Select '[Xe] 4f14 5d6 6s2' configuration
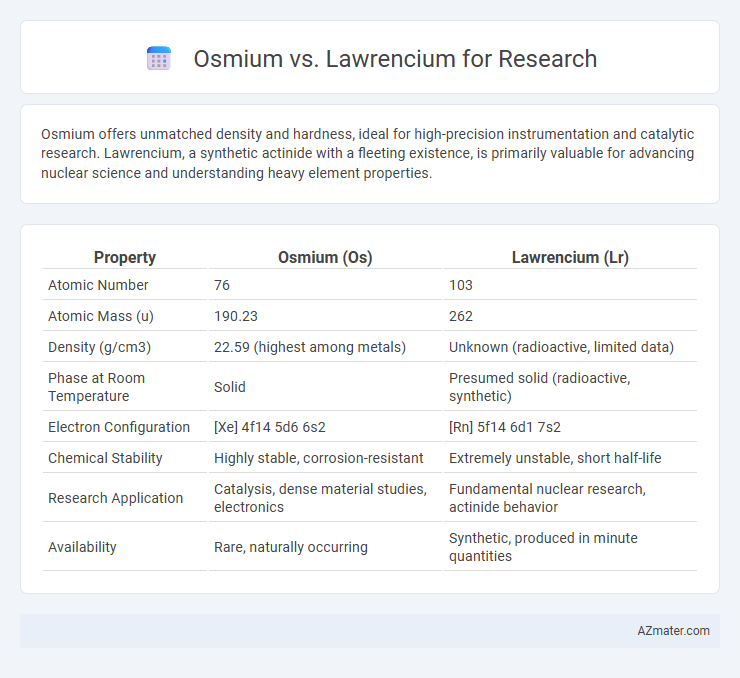740x678 pixels. (269, 427)
